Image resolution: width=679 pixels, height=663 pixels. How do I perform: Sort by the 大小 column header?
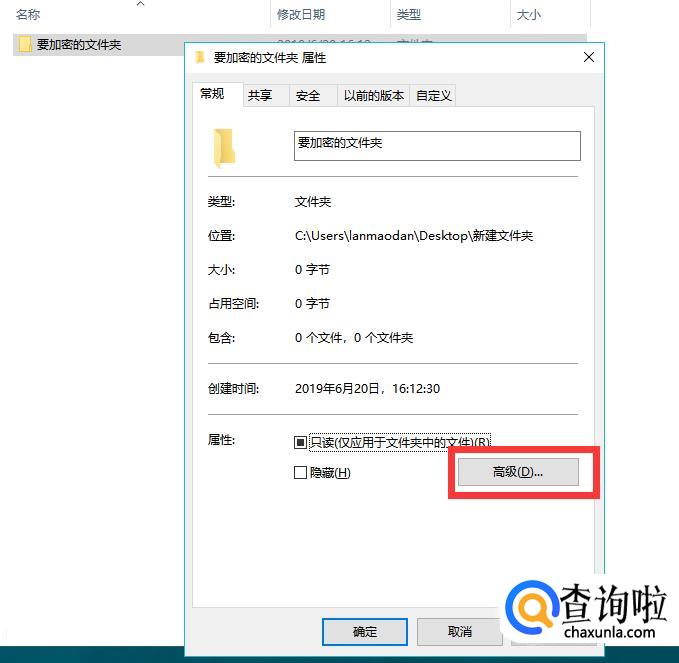click(x=528, y=15)
